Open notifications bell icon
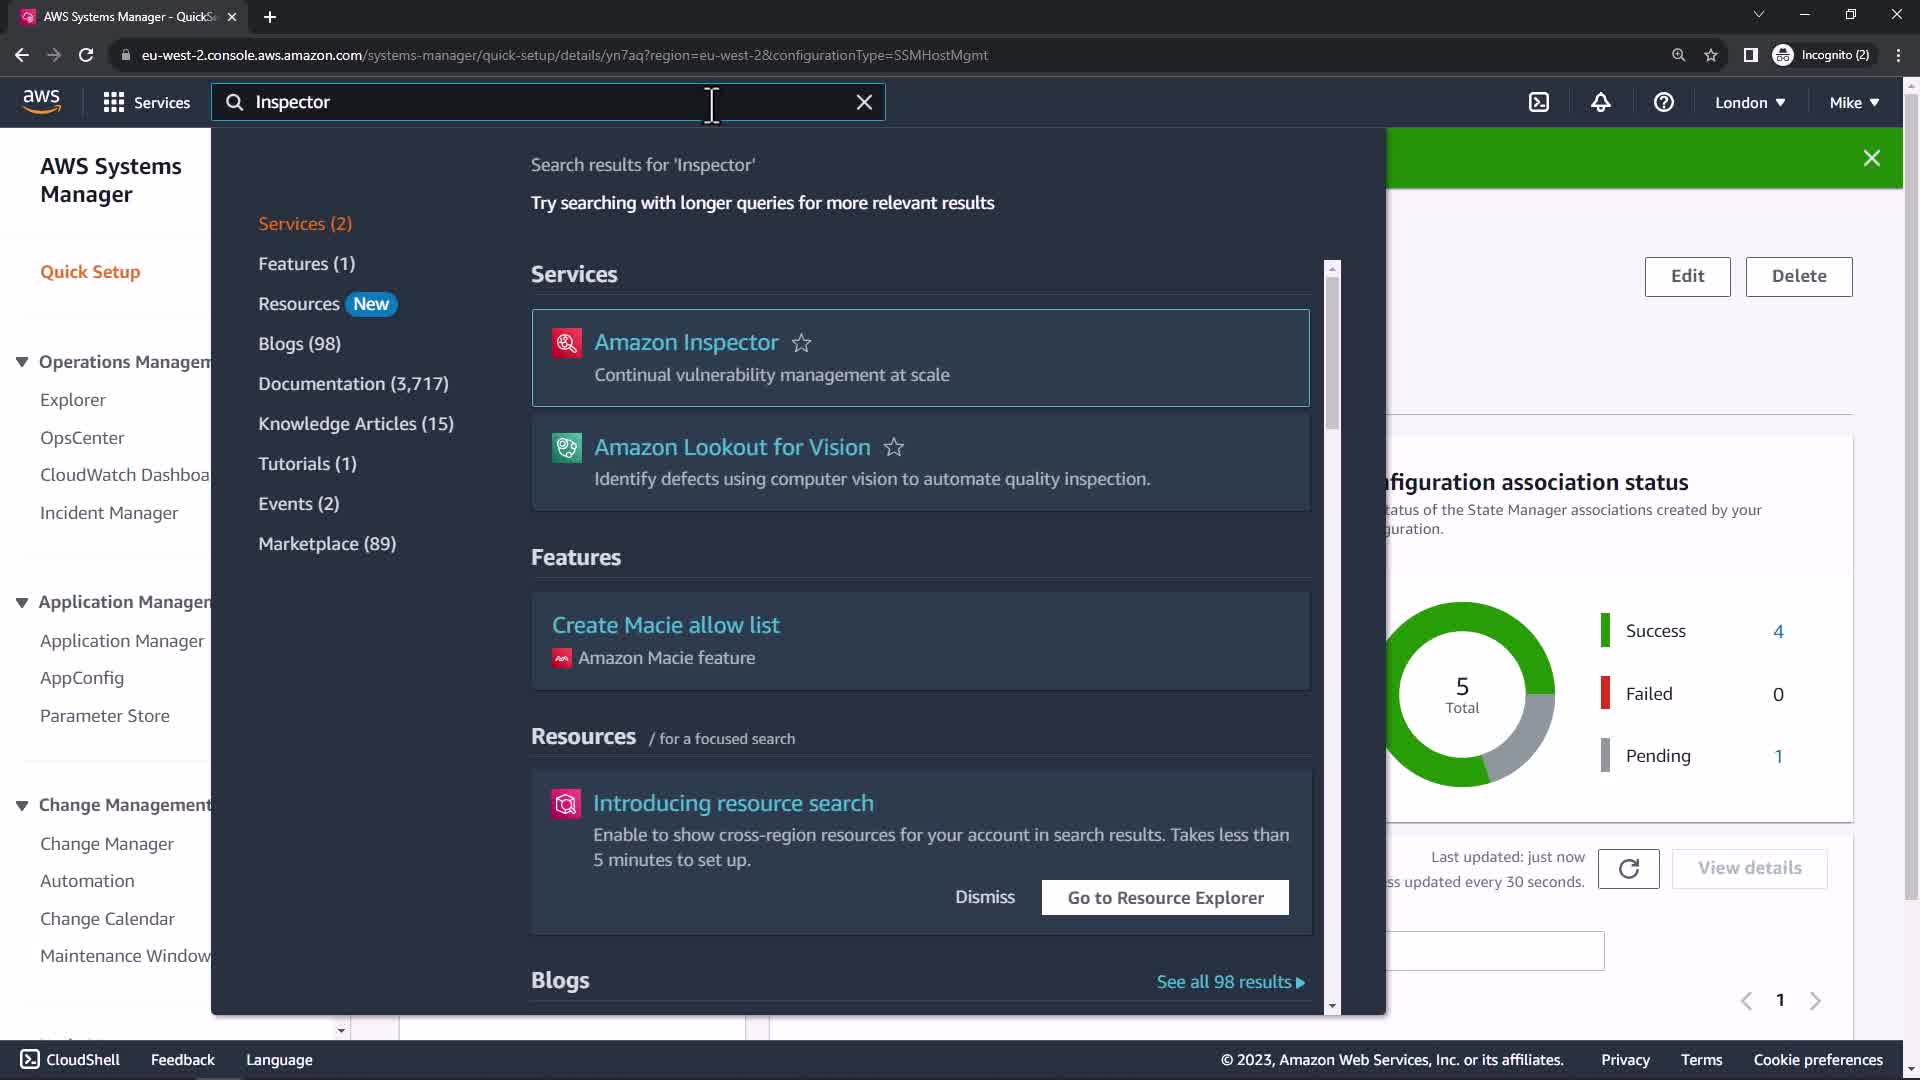This screenshot has height=1080, width=1920. tap(1601, 102)
